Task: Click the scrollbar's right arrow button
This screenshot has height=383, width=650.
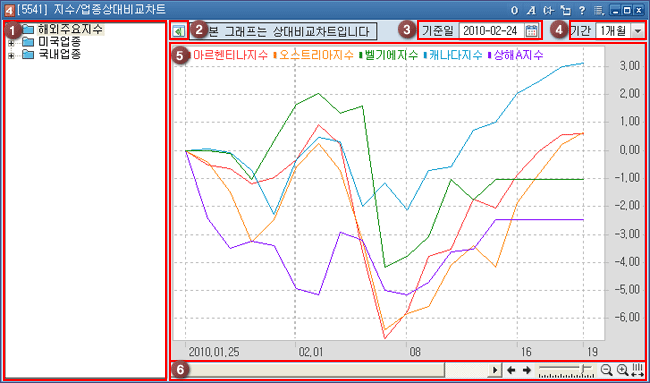Action: pyautogui.click(x=494, y=370)
